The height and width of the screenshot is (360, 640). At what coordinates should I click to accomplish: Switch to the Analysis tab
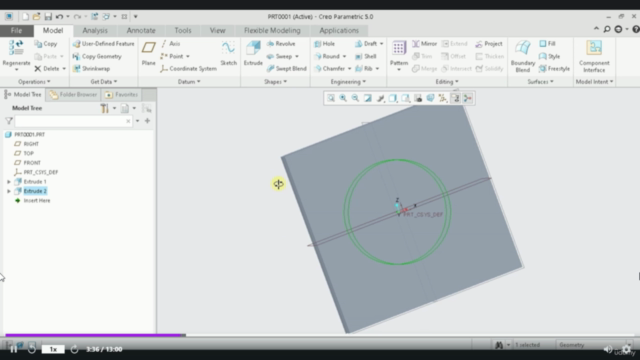[95, 31]
